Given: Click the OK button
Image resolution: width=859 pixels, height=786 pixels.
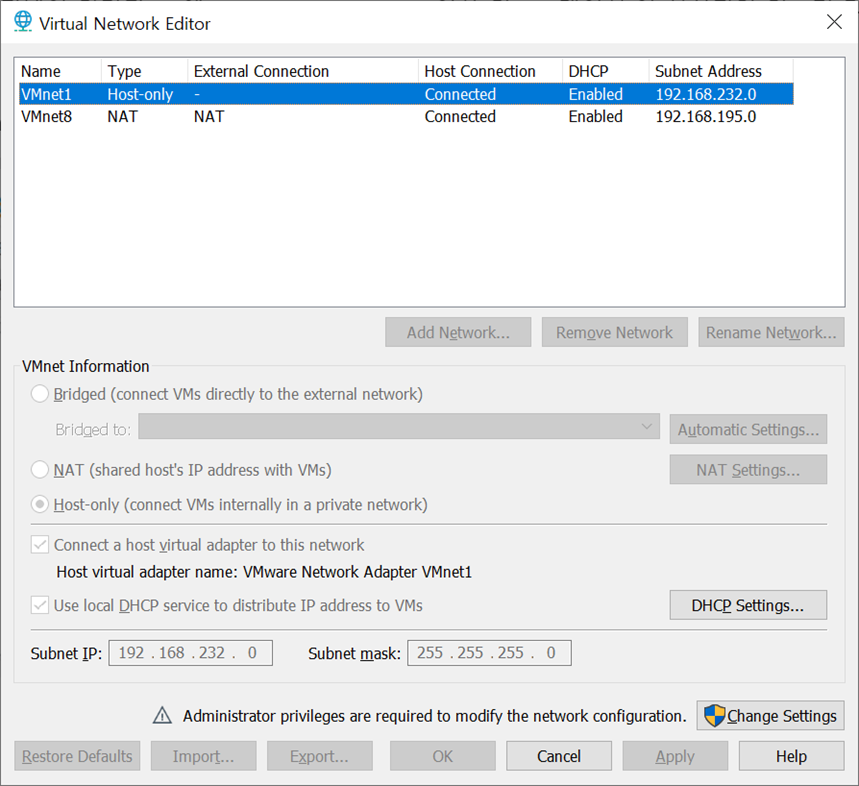Looking at the screenshot, I should click(443, 756).
